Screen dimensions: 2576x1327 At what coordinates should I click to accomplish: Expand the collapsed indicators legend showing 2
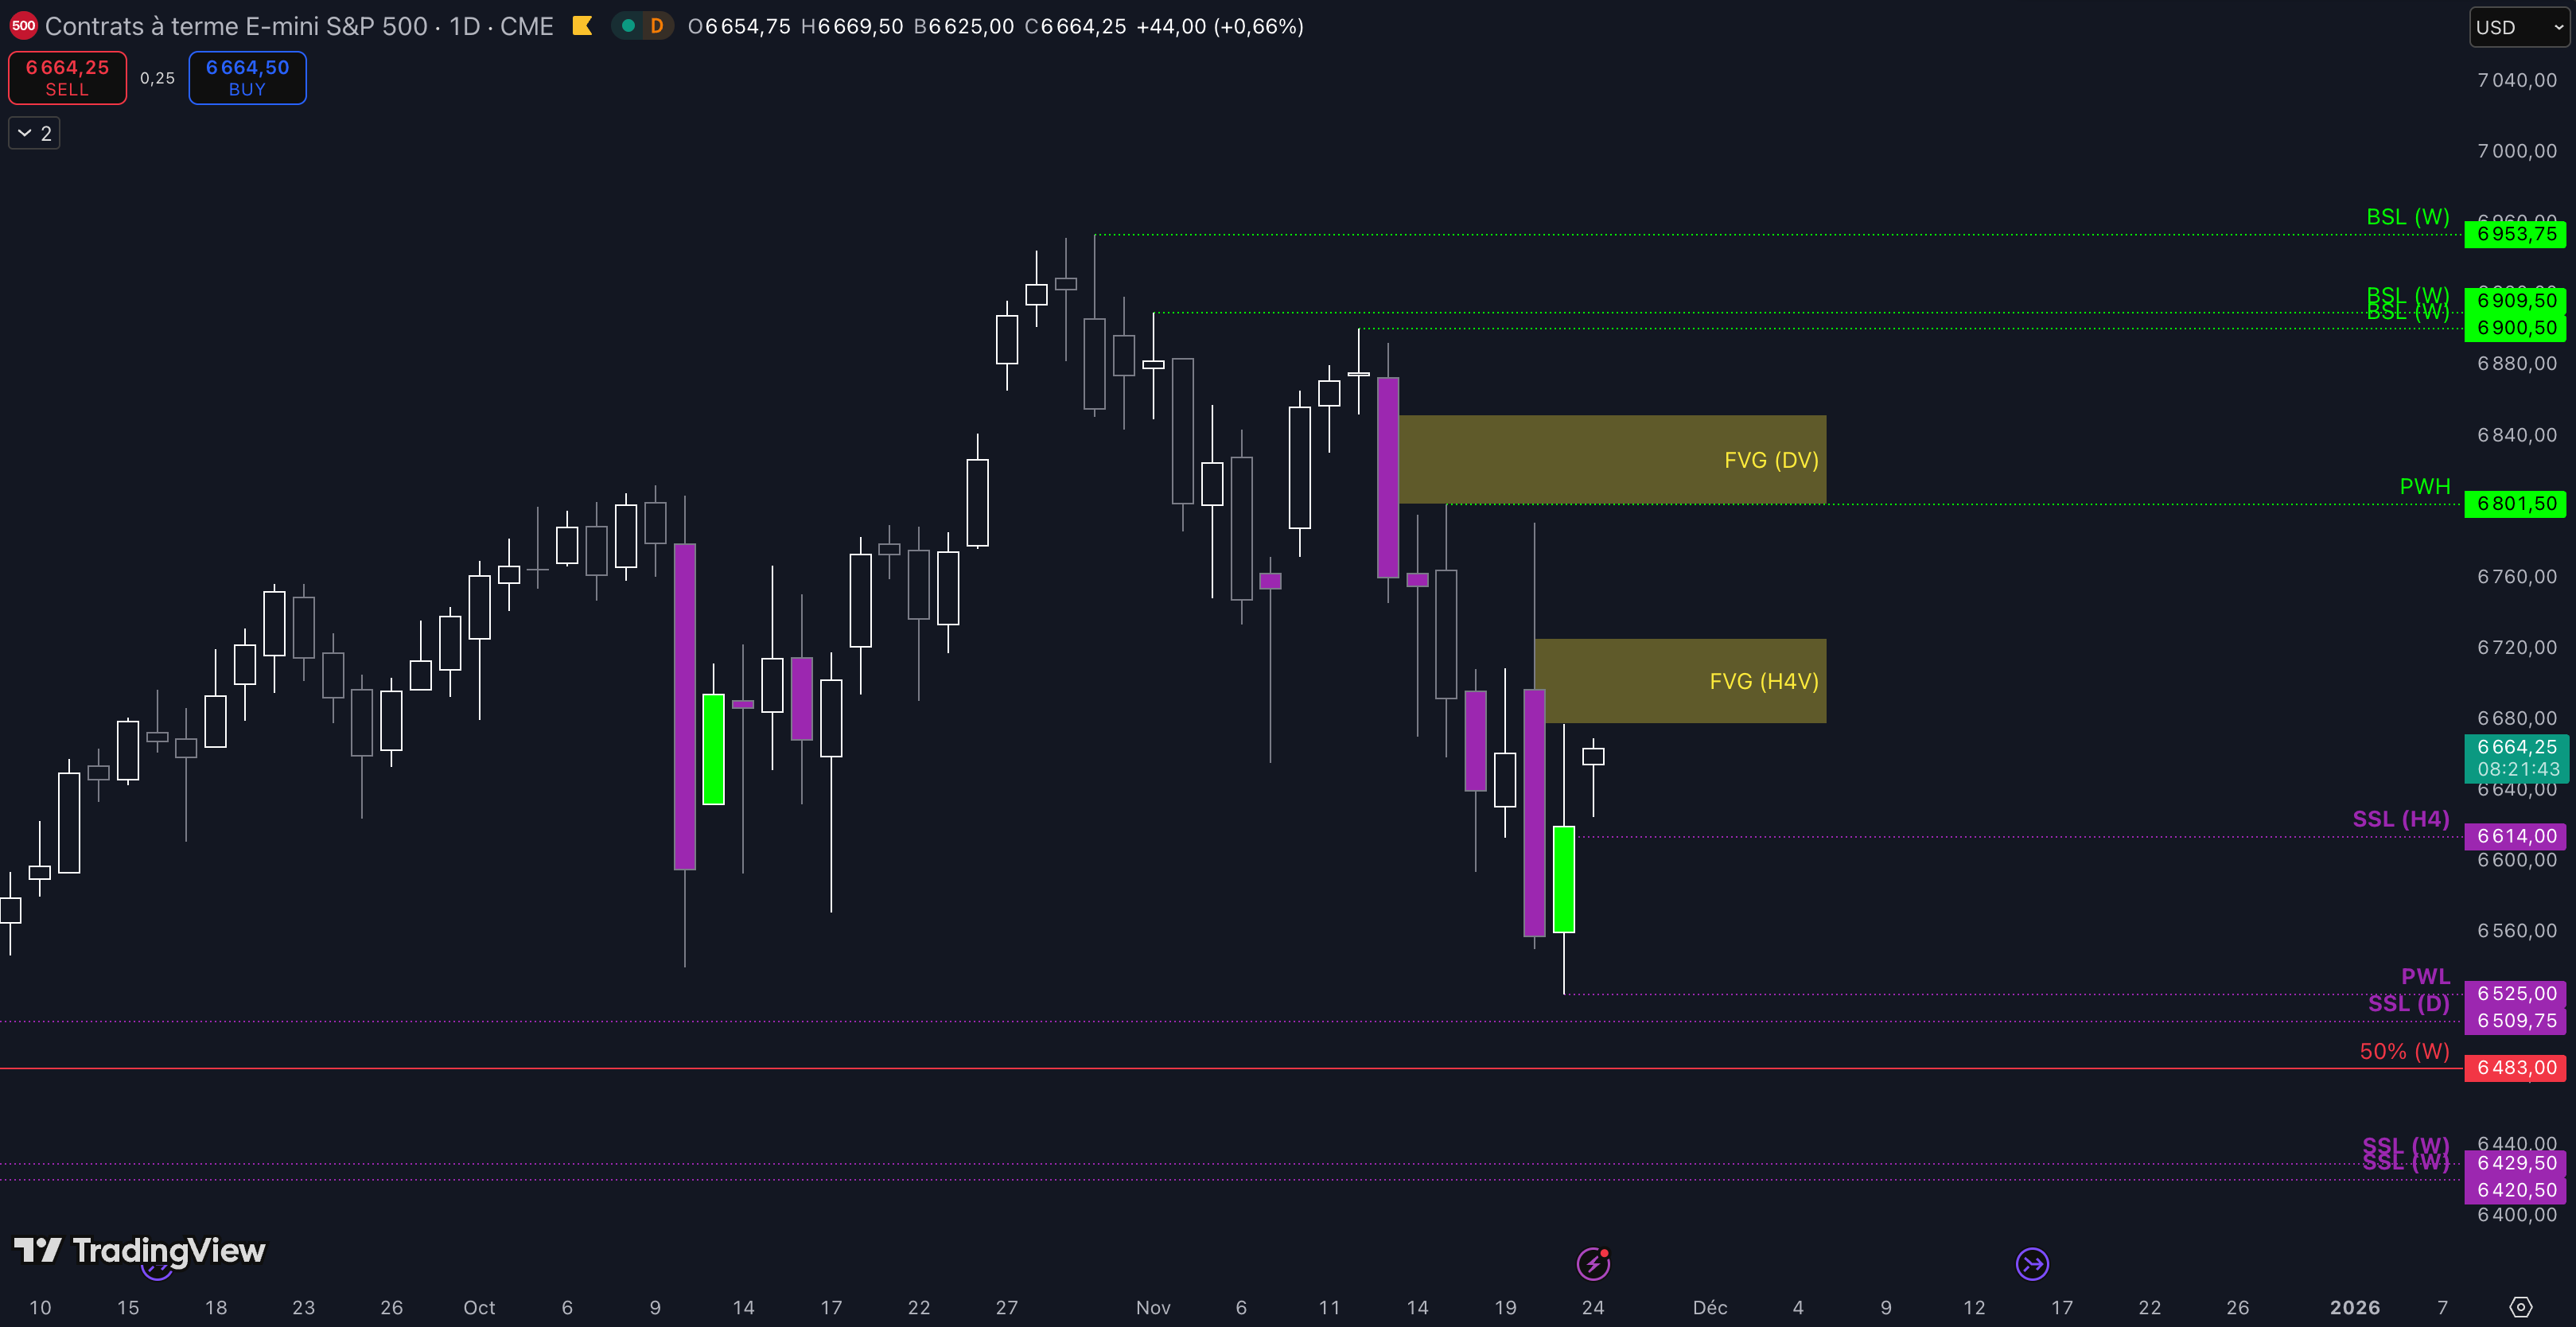pyautogui.click(x=35, y=133)
